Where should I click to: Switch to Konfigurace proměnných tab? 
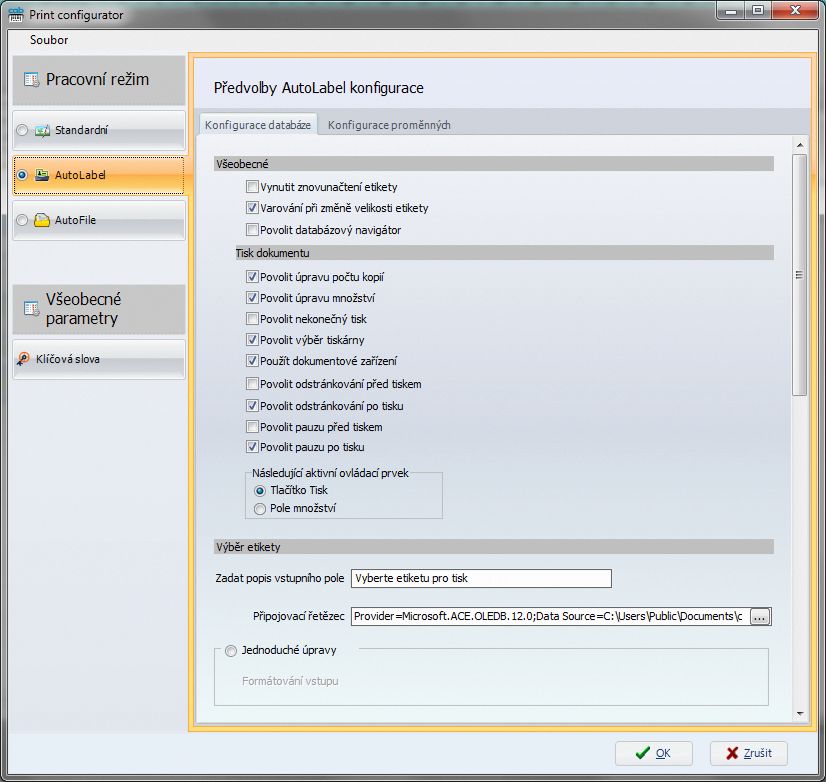pyautogui.click(x=389, y=125)
